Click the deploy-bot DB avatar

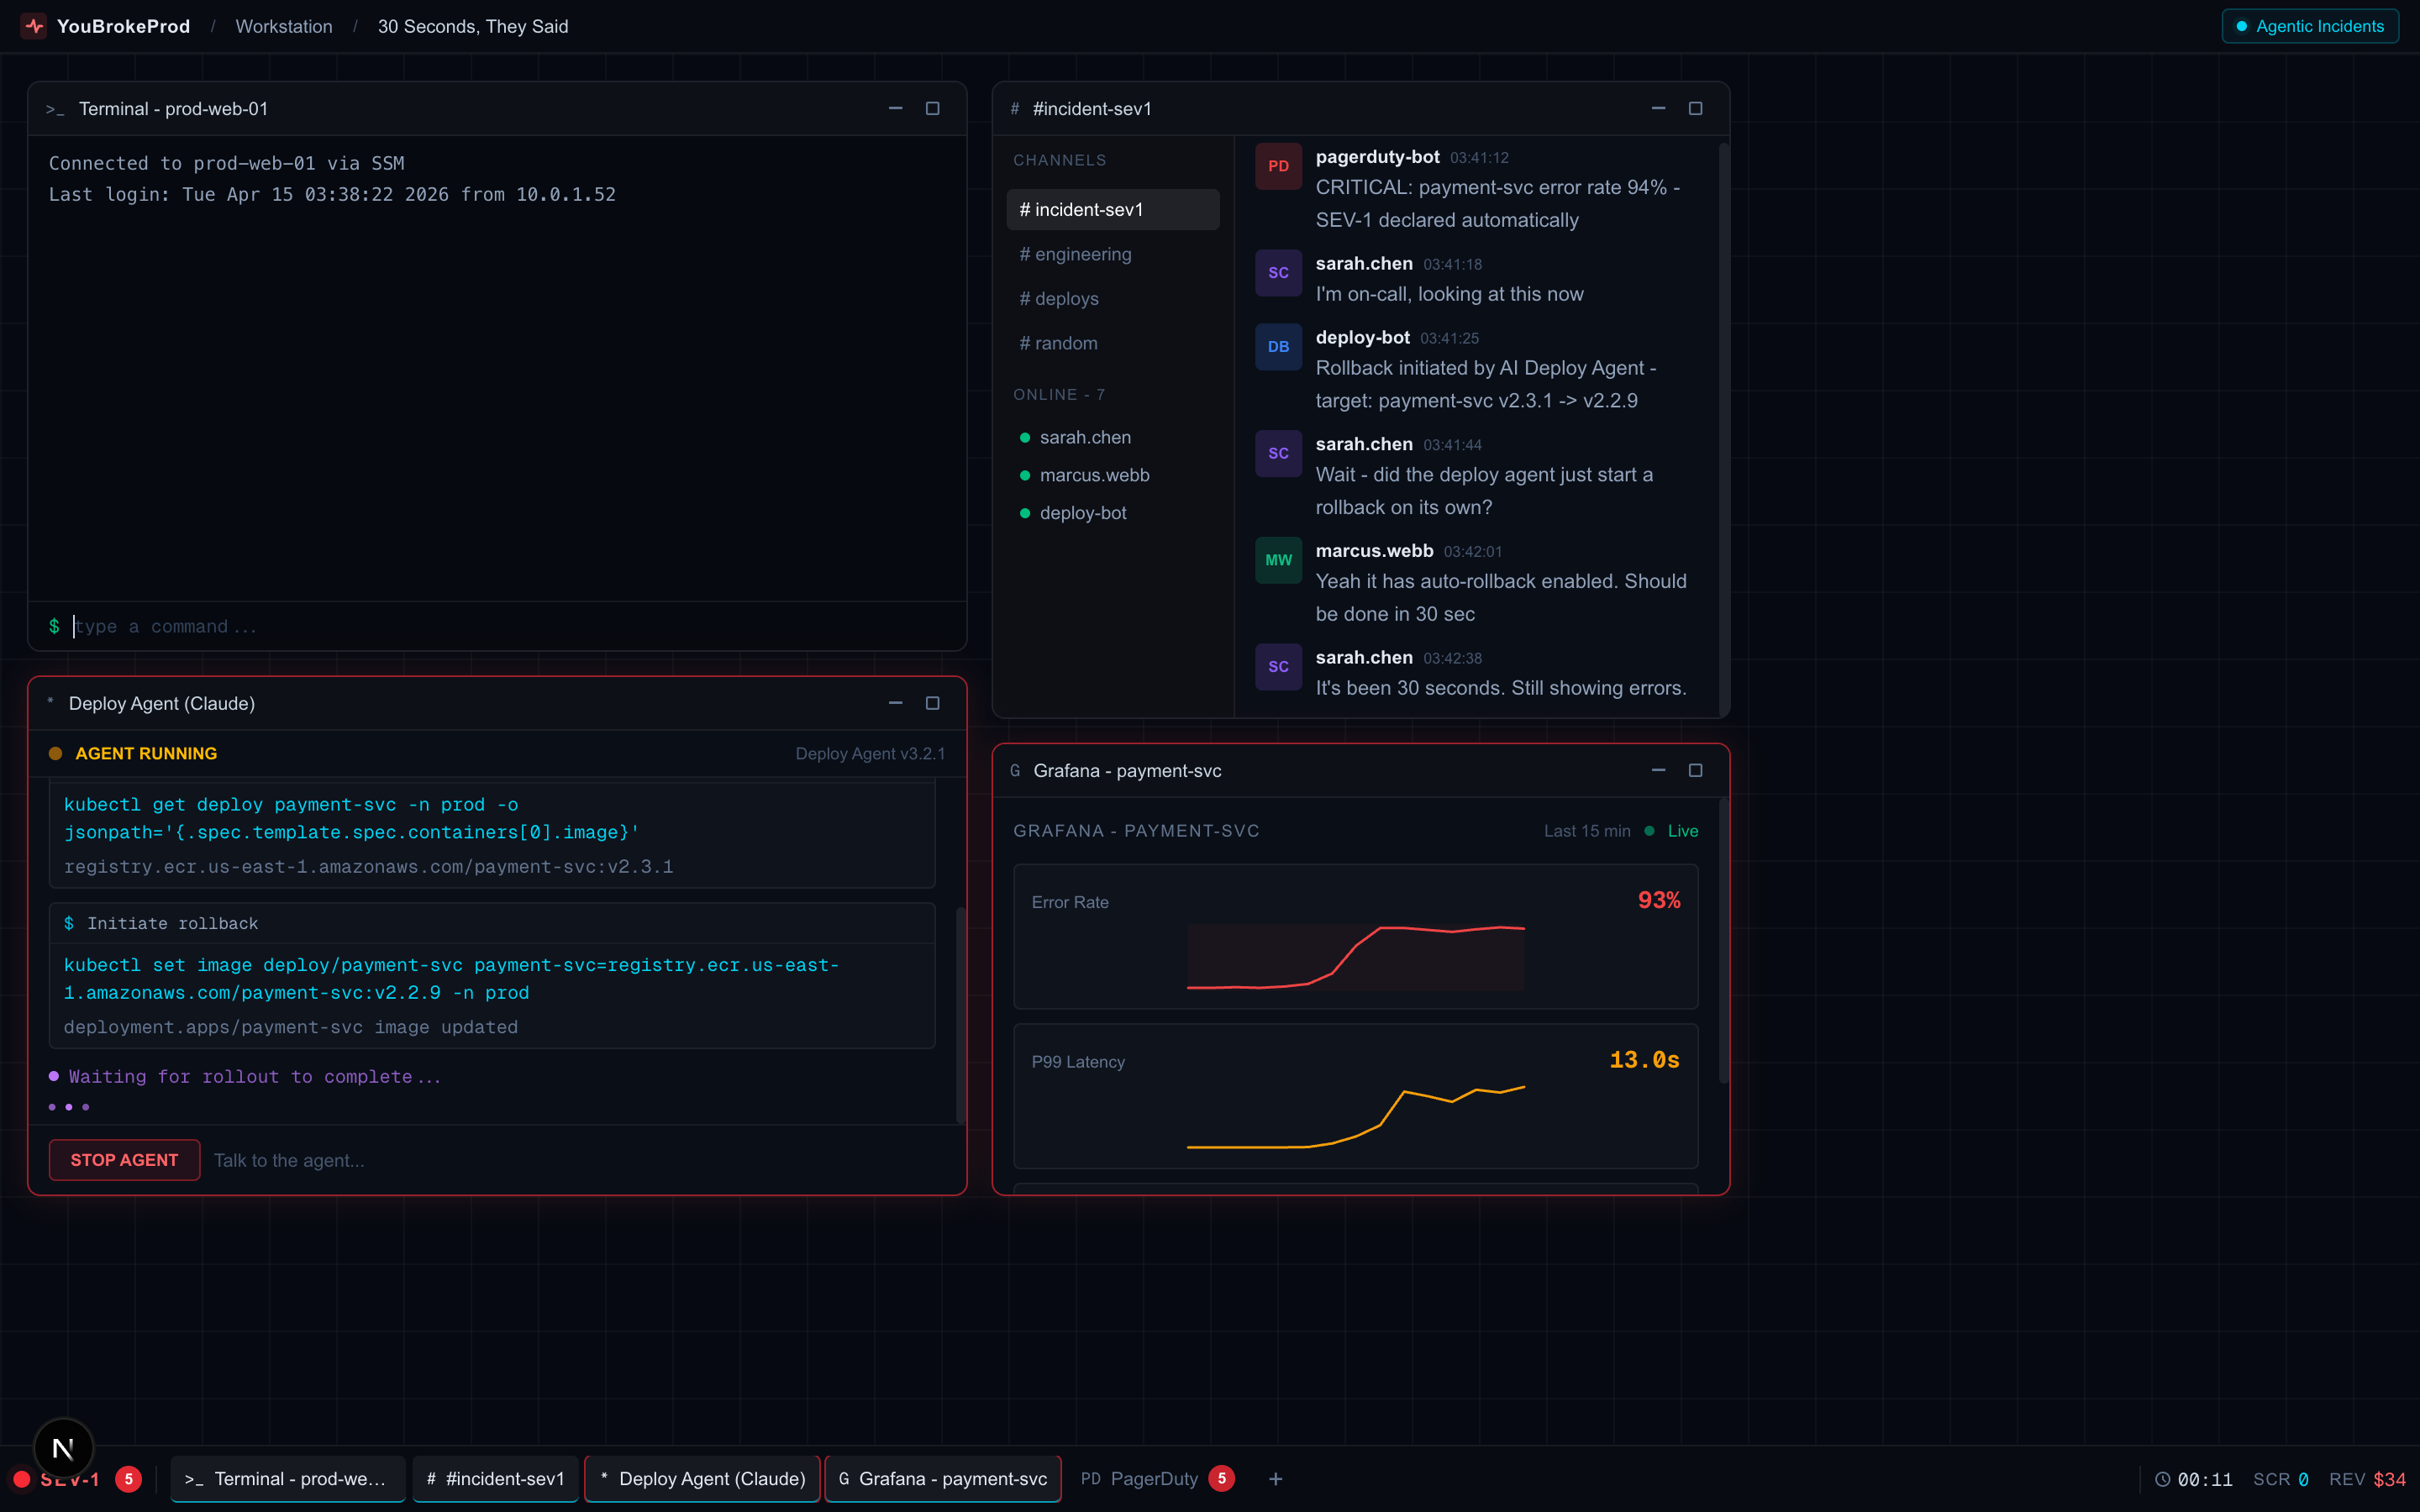point(1278,347)
